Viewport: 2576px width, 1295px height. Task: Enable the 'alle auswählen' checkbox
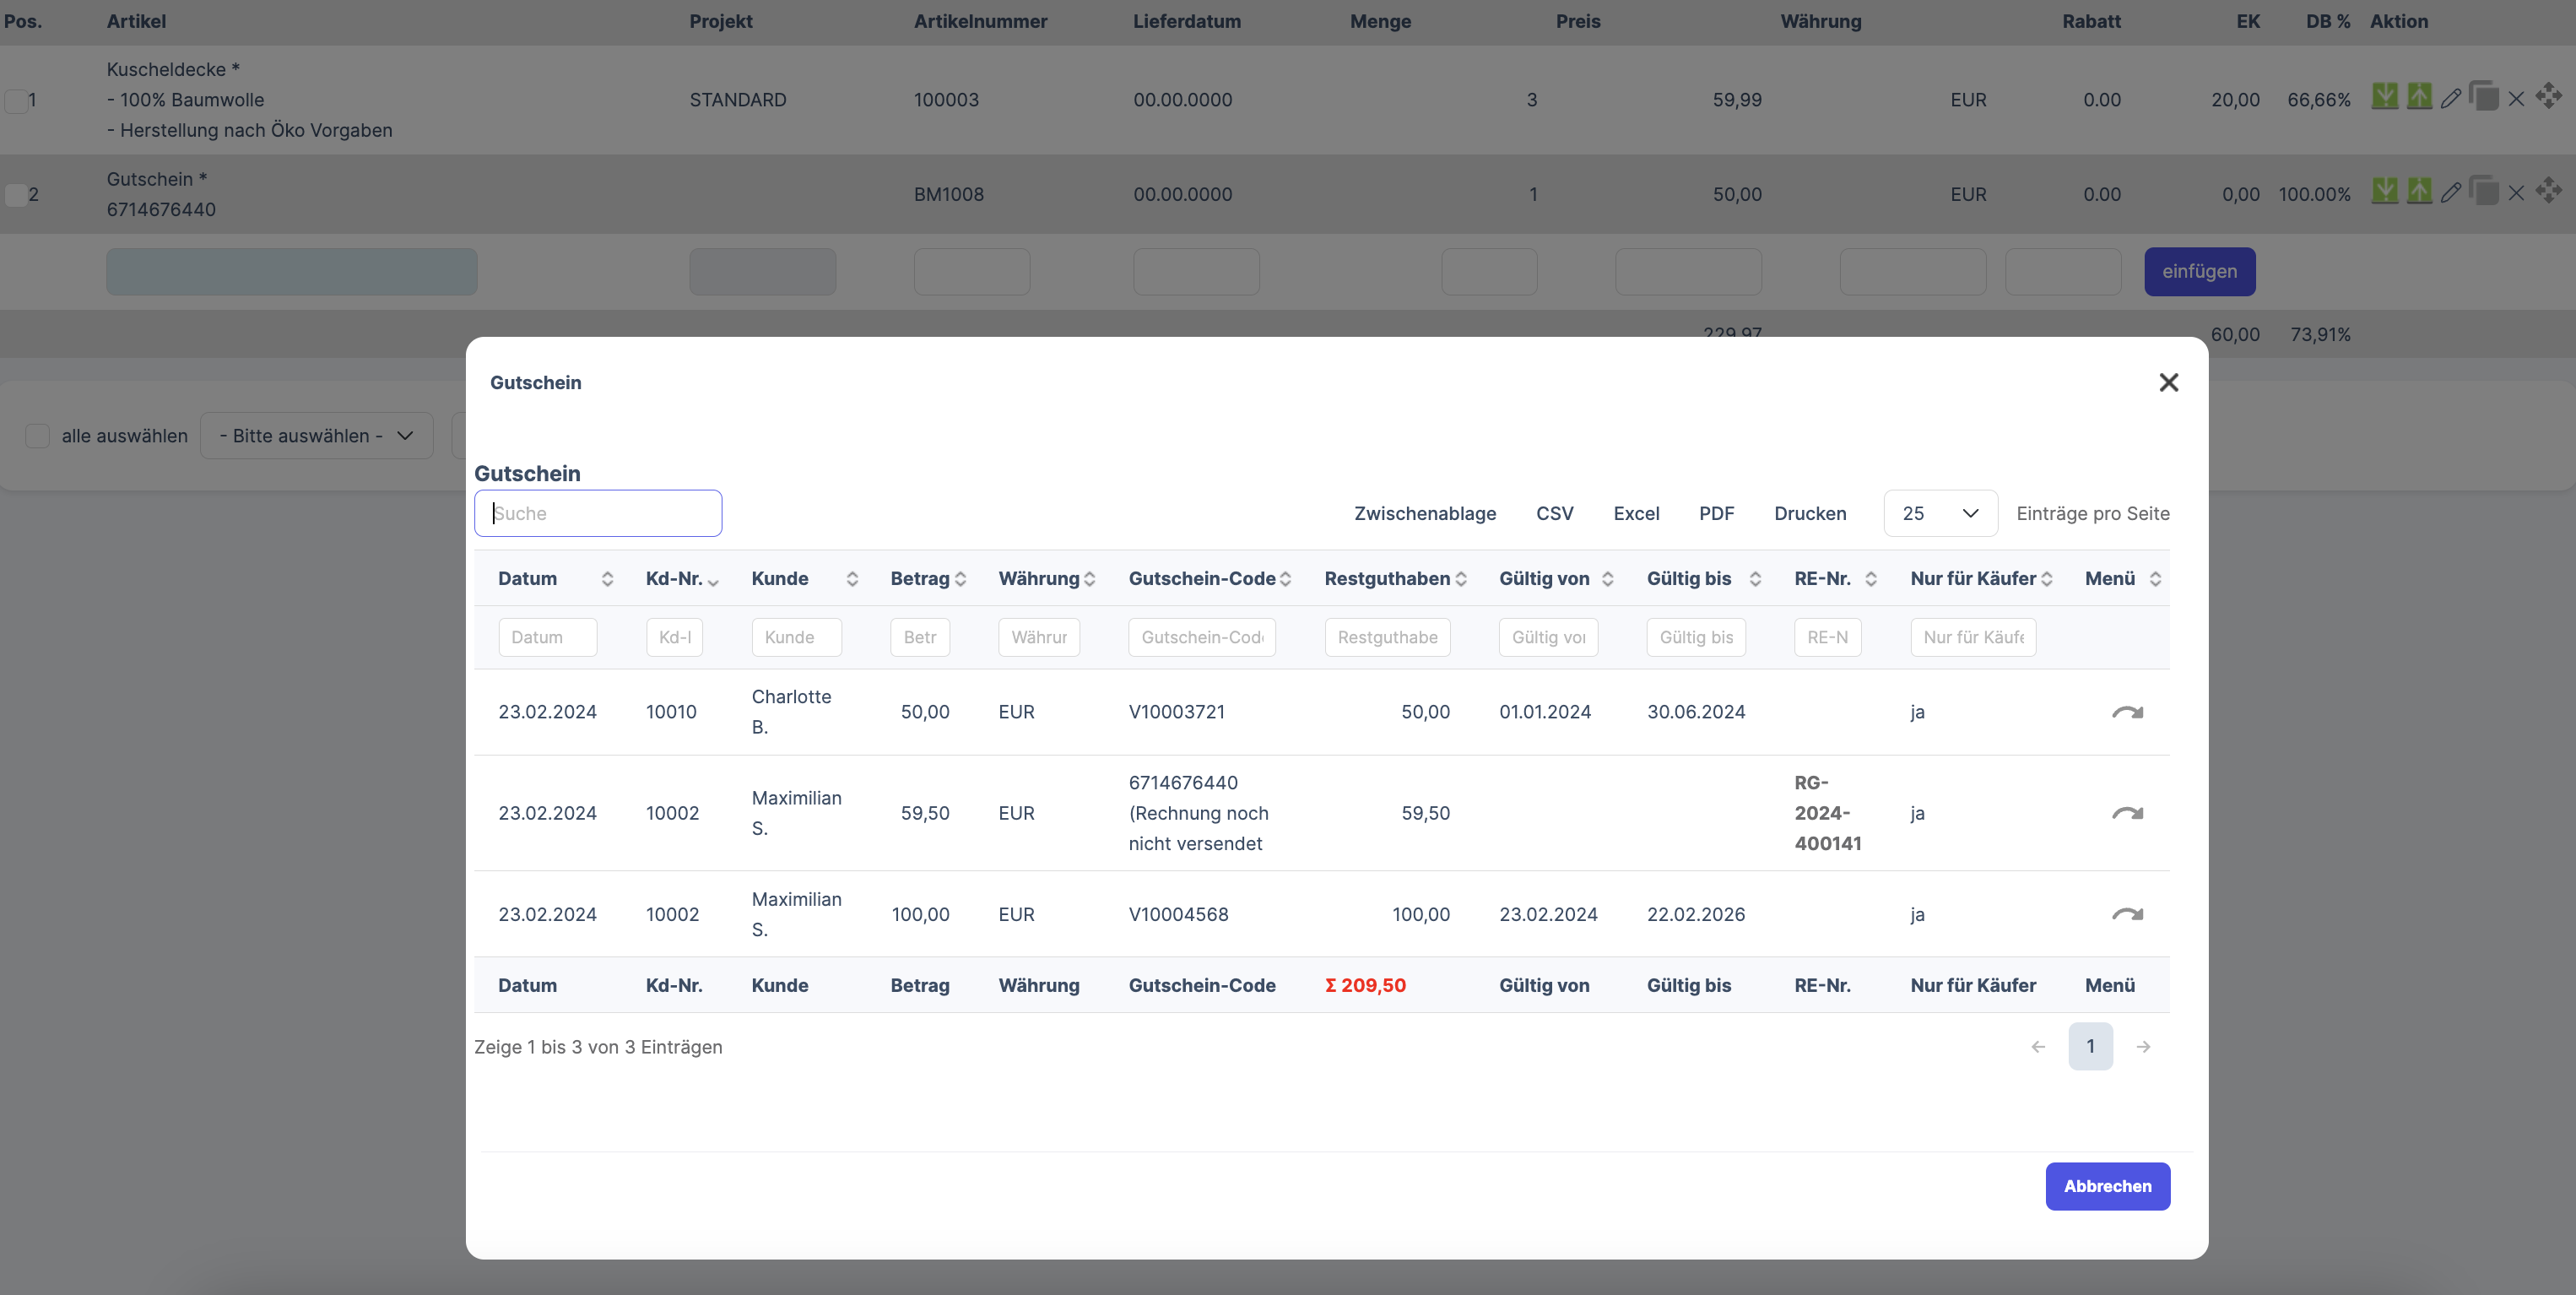(38, 436)
